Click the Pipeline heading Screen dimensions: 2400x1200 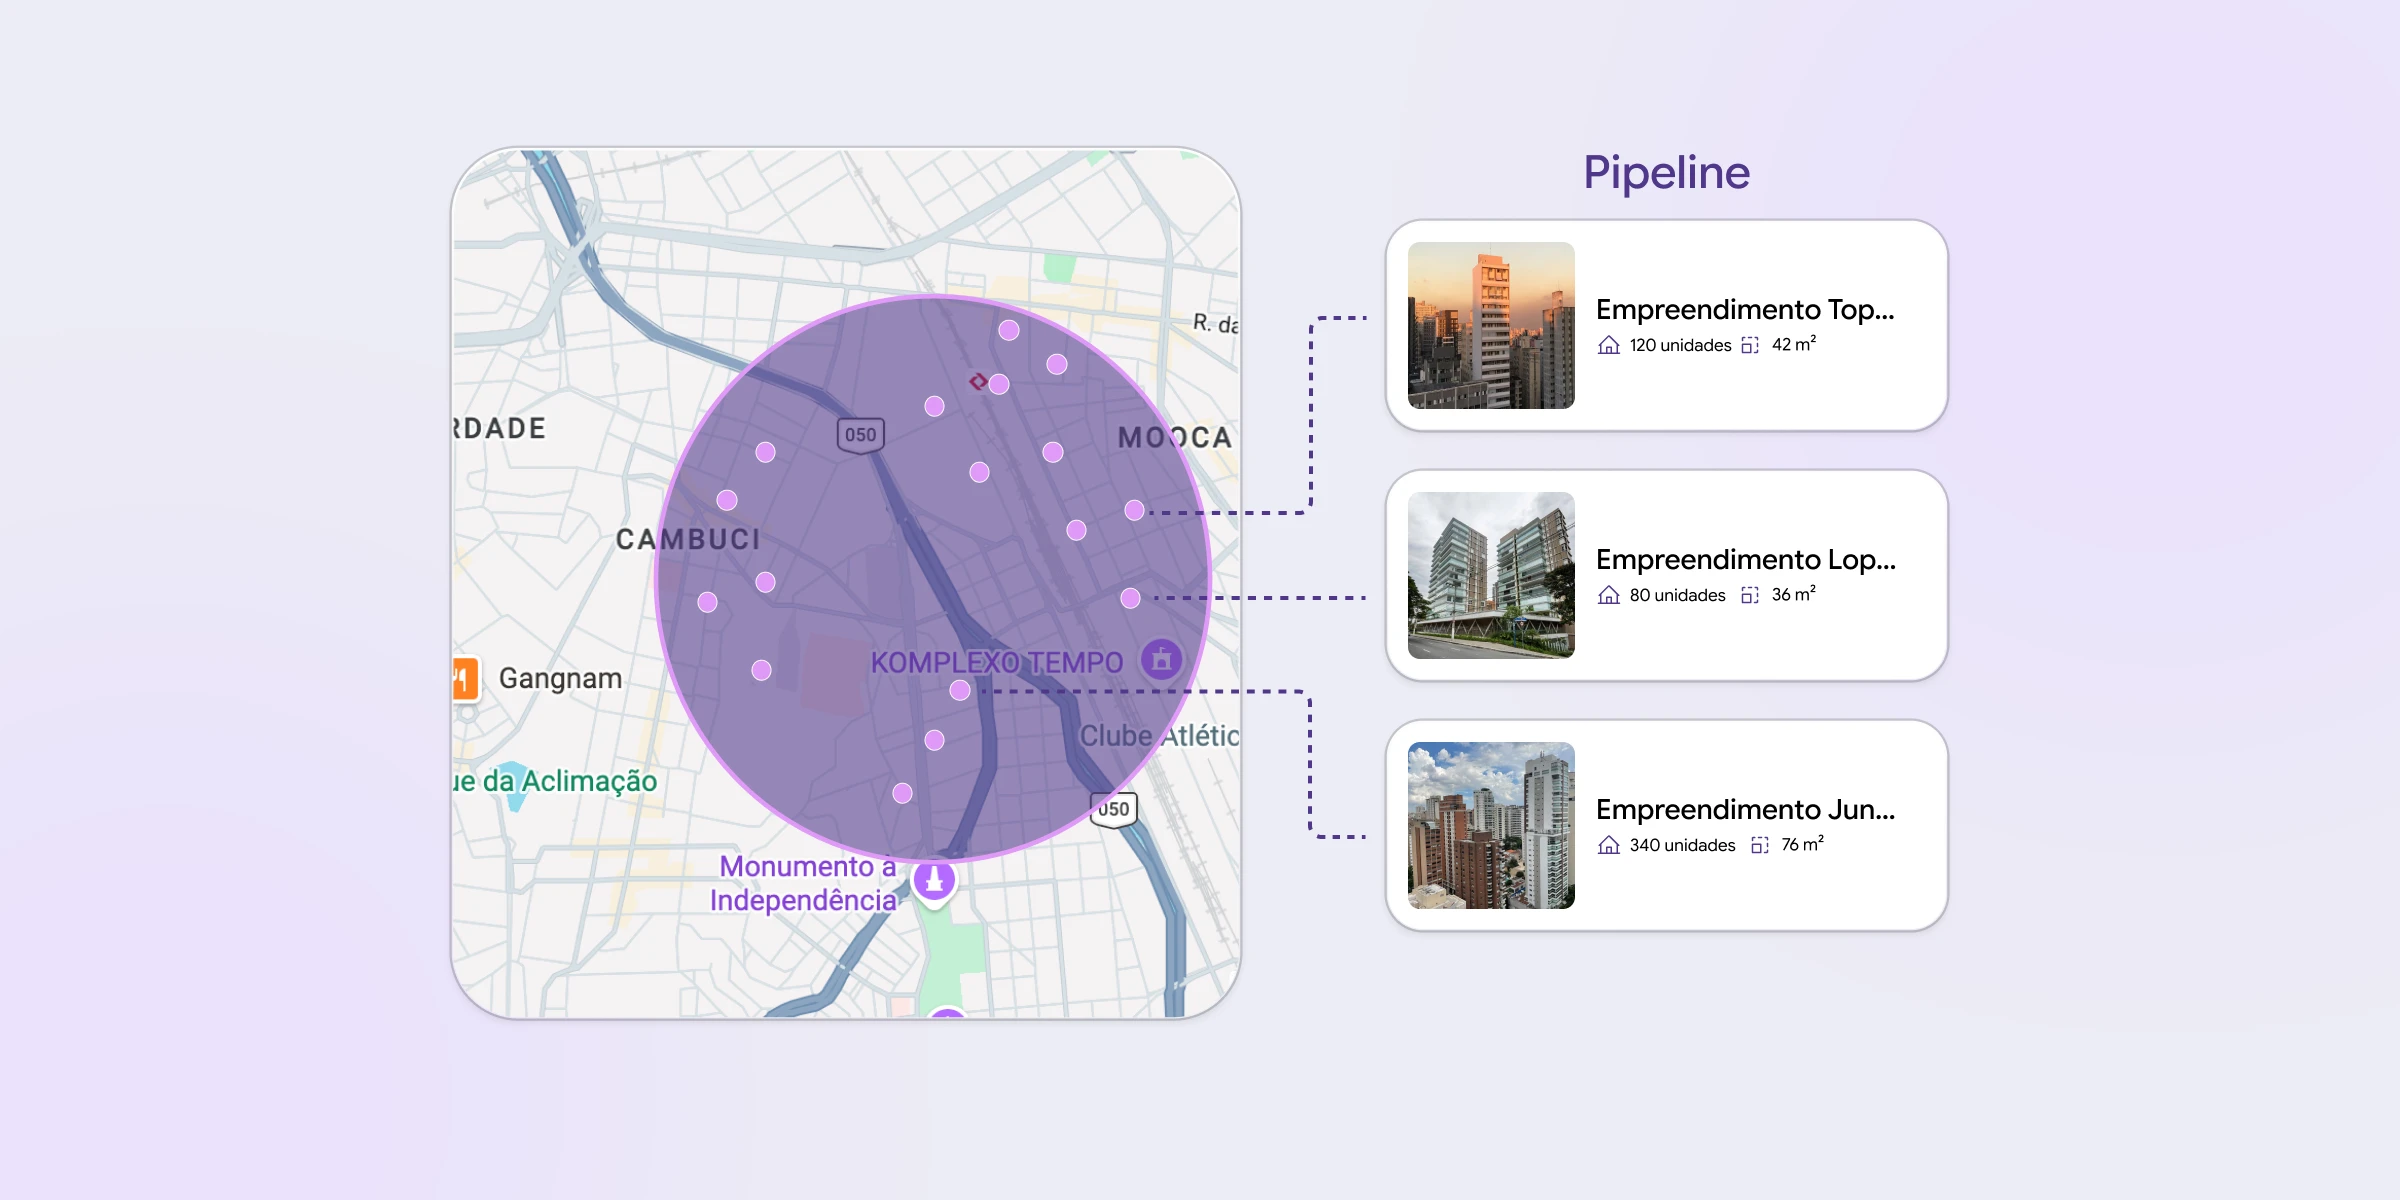point(1666,173)
